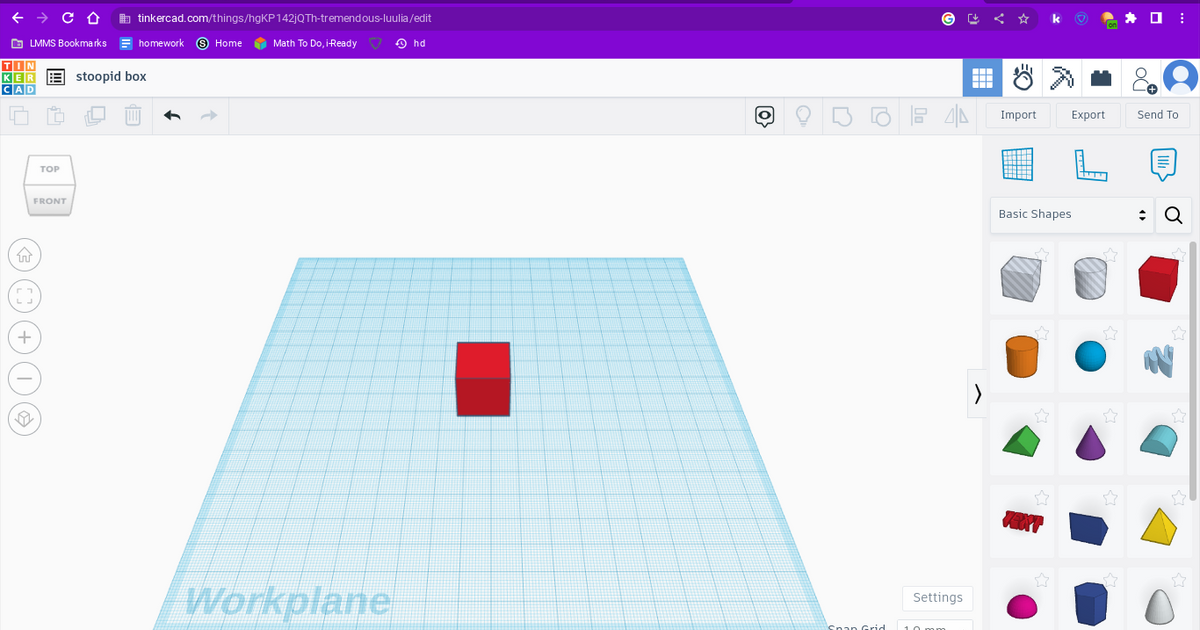
Task: Collapse the shapes panel with the chevron
Action: (x=977, y=394)
